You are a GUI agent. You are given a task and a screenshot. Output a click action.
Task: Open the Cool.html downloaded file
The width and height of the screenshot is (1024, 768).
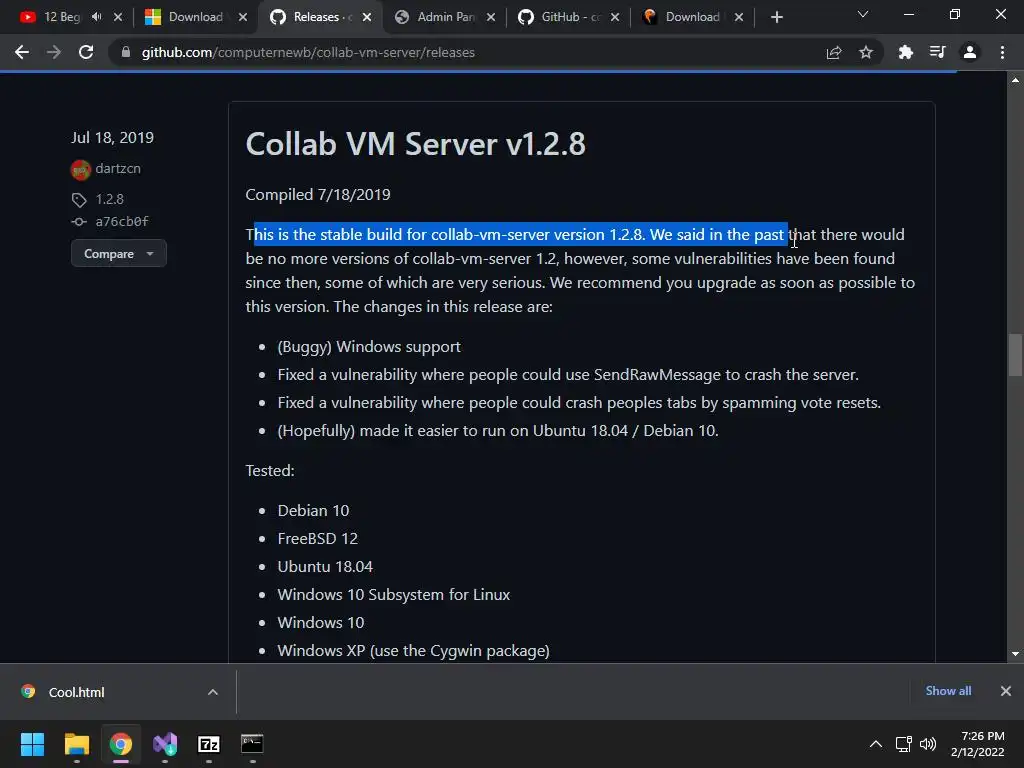76,692
